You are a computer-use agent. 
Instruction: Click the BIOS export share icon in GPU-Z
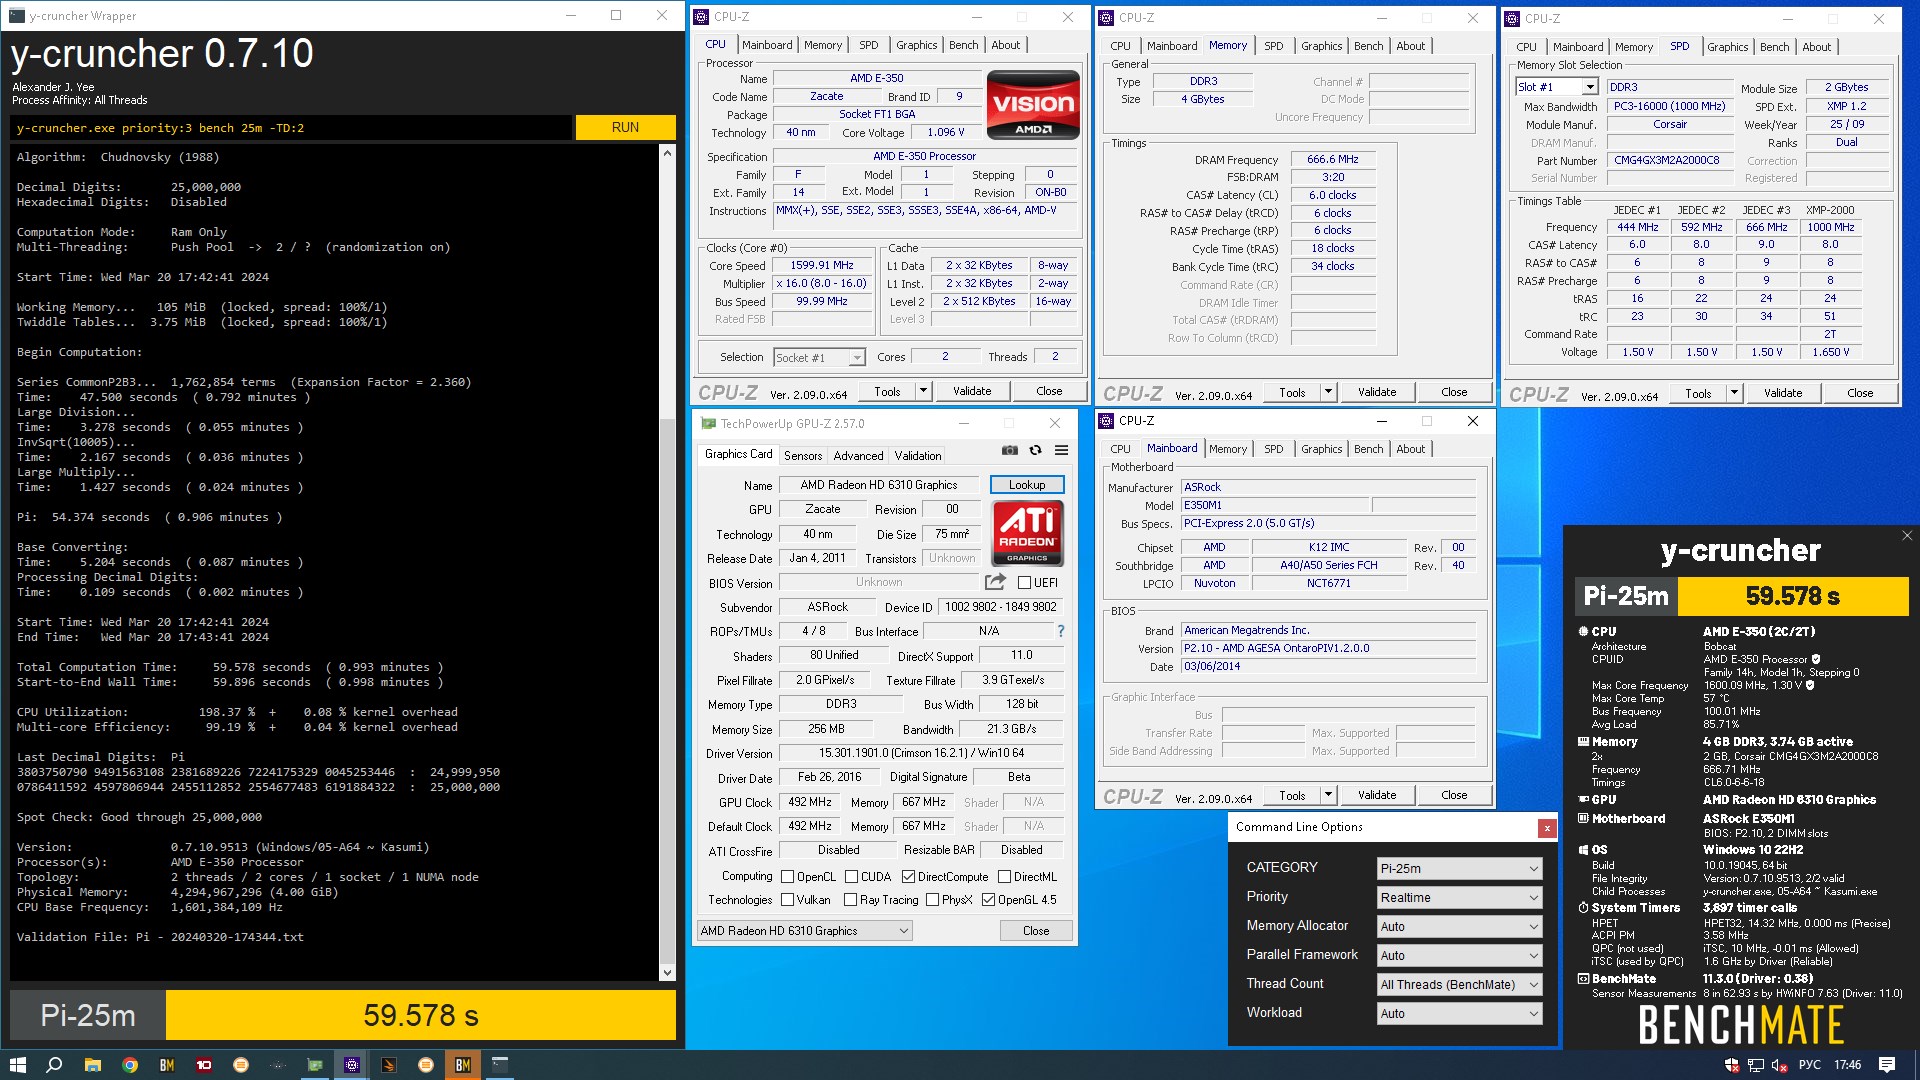point(995,582)
